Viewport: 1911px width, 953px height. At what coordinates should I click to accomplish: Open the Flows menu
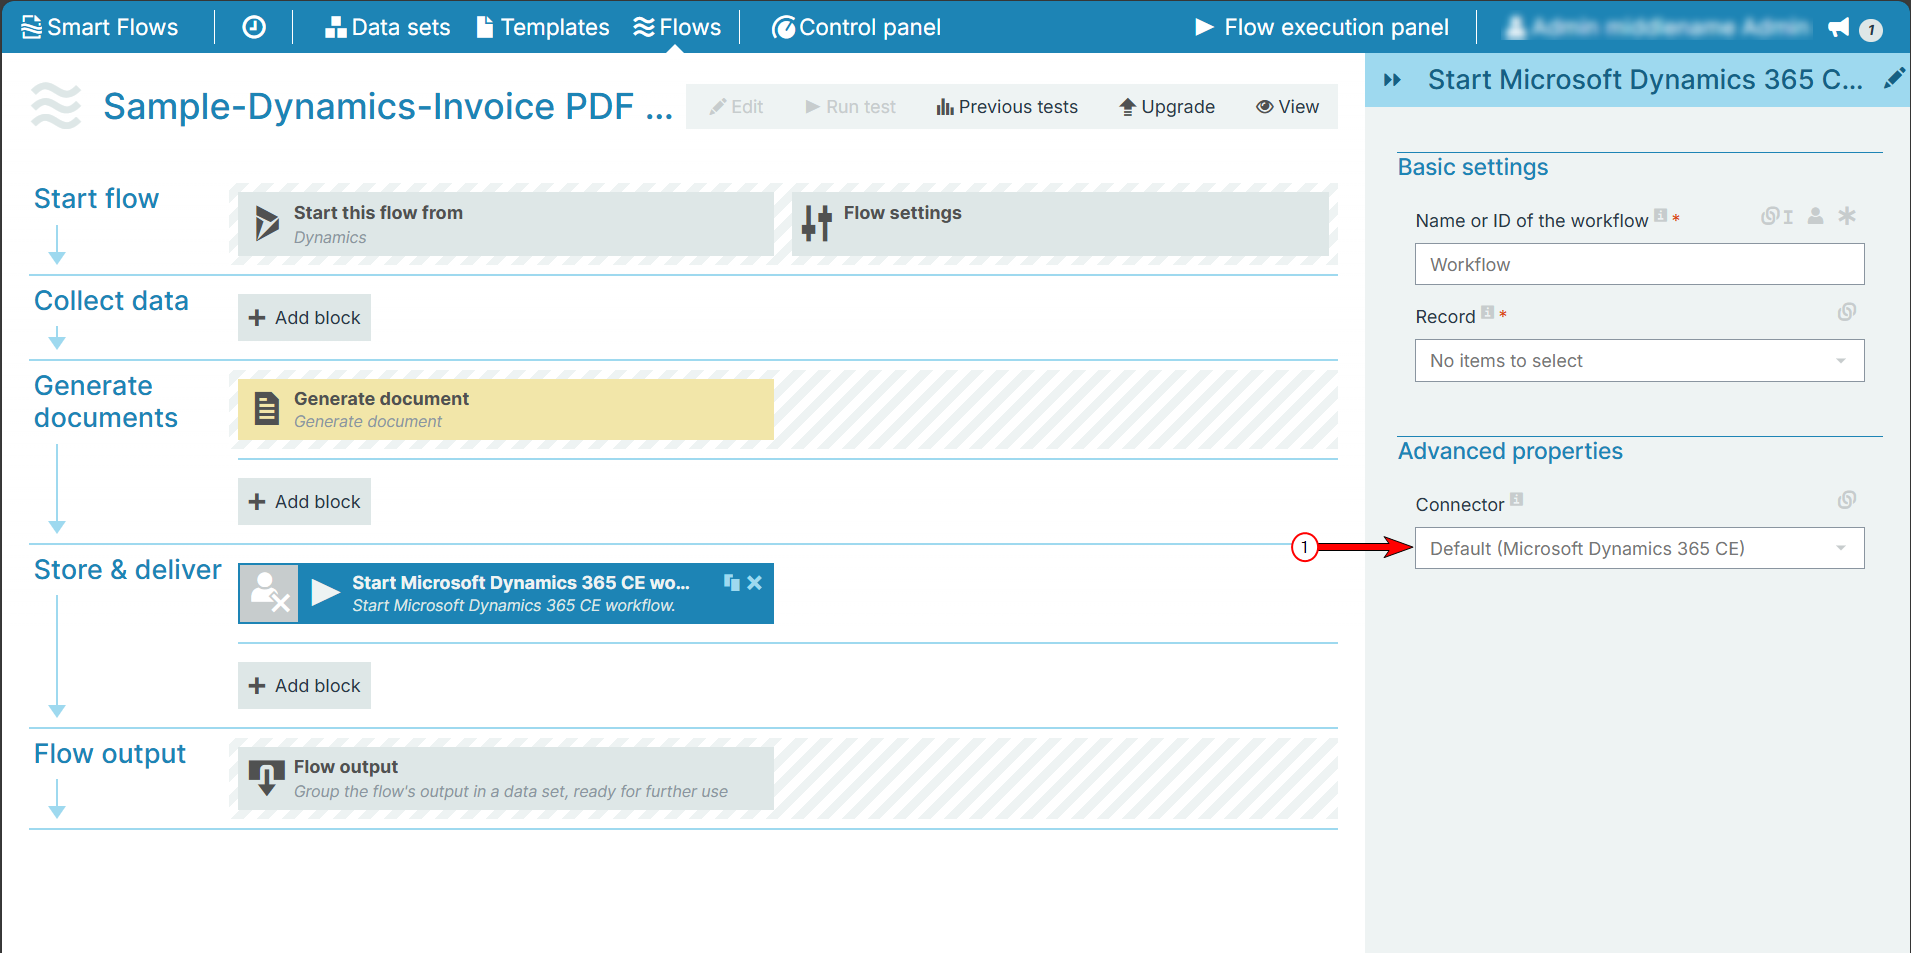pyautogui.click(x=677, y=27)
